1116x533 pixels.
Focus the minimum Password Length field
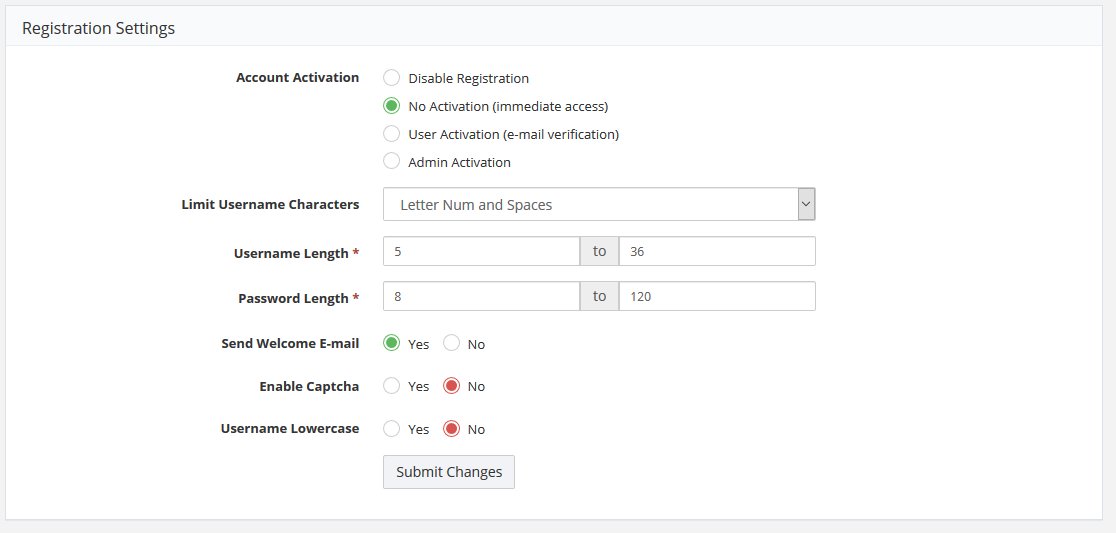(x=481, y=297)
